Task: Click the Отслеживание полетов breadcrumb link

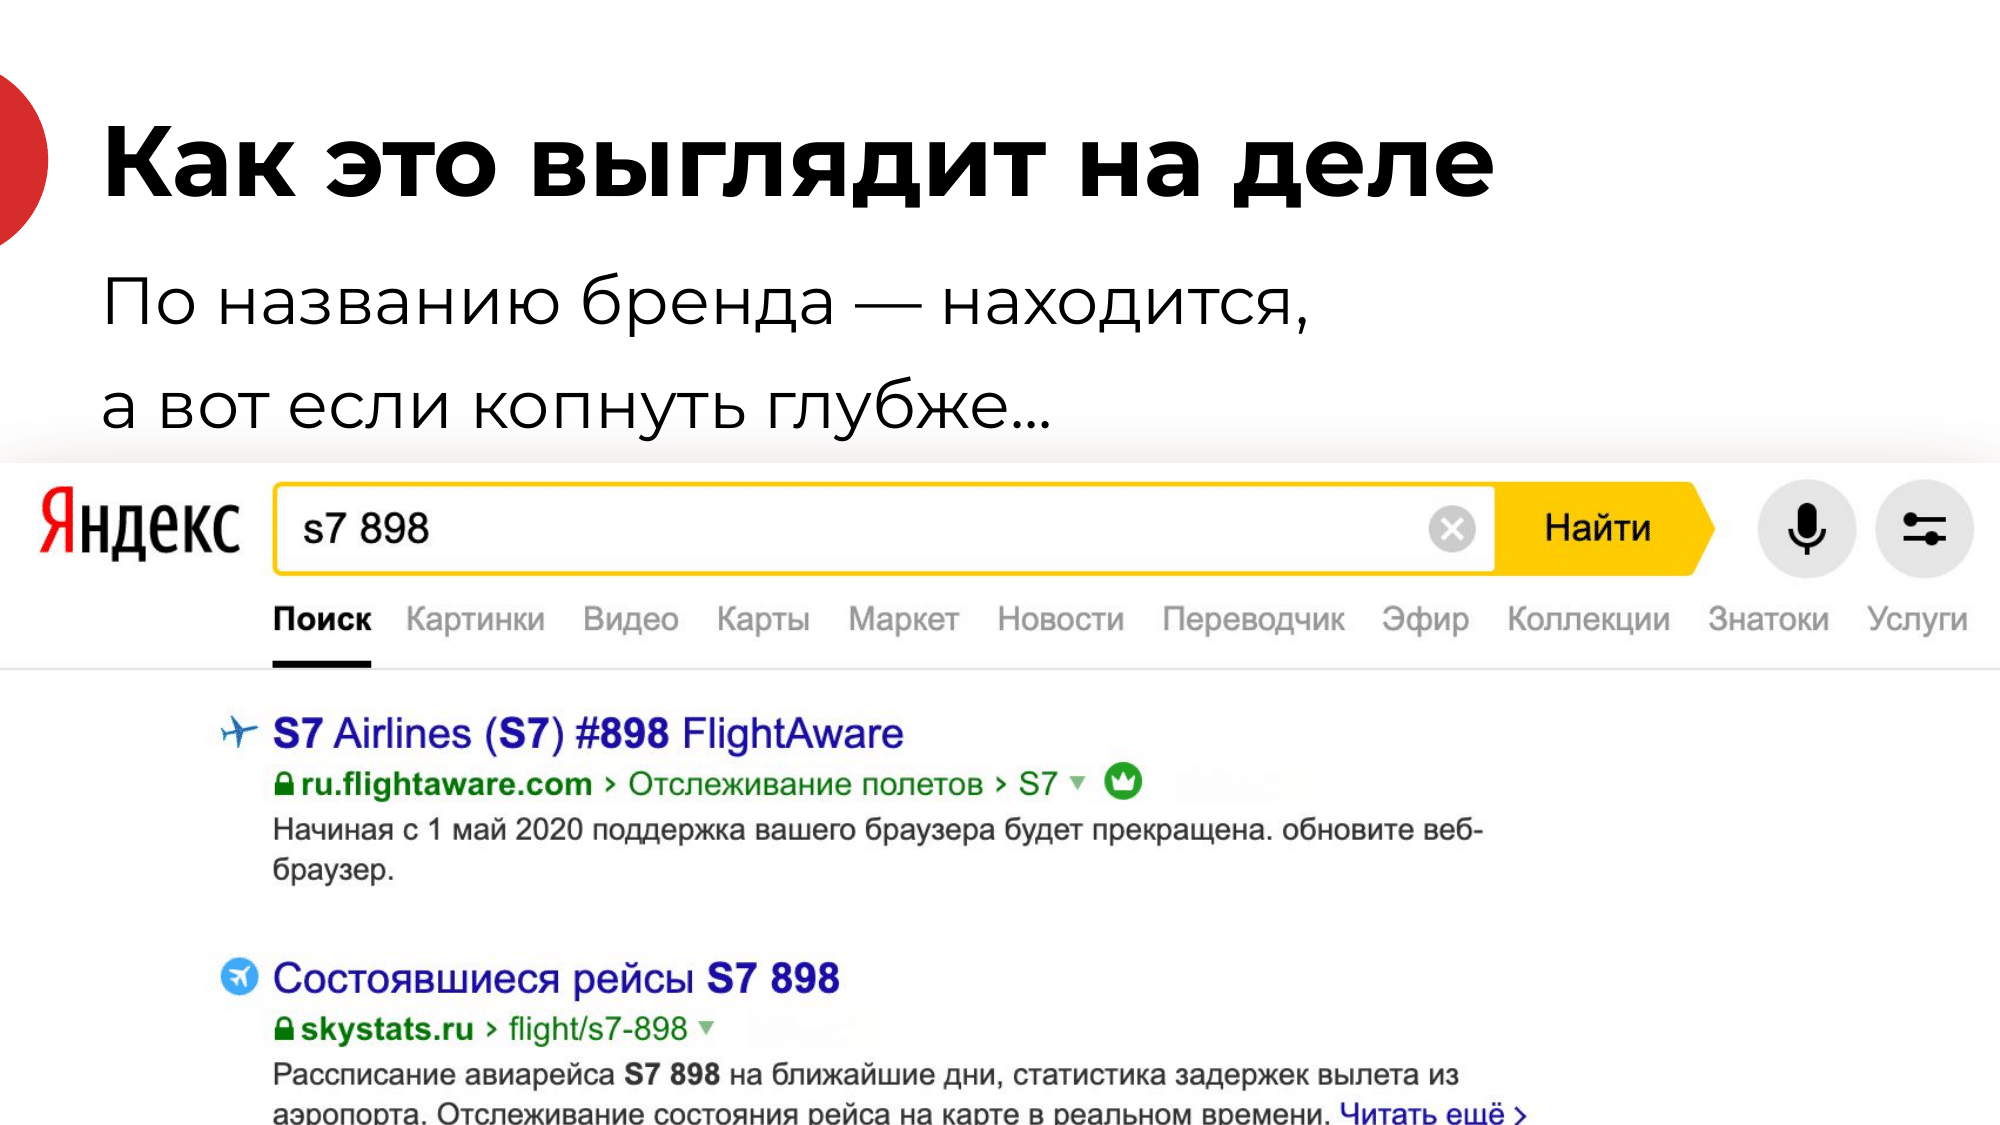Action: click(805, 784)
